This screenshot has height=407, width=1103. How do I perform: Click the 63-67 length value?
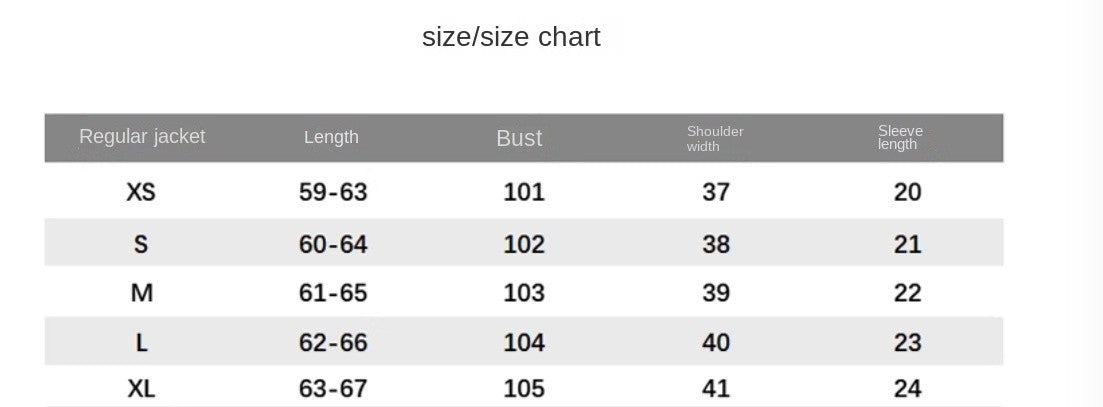[333, 389]
